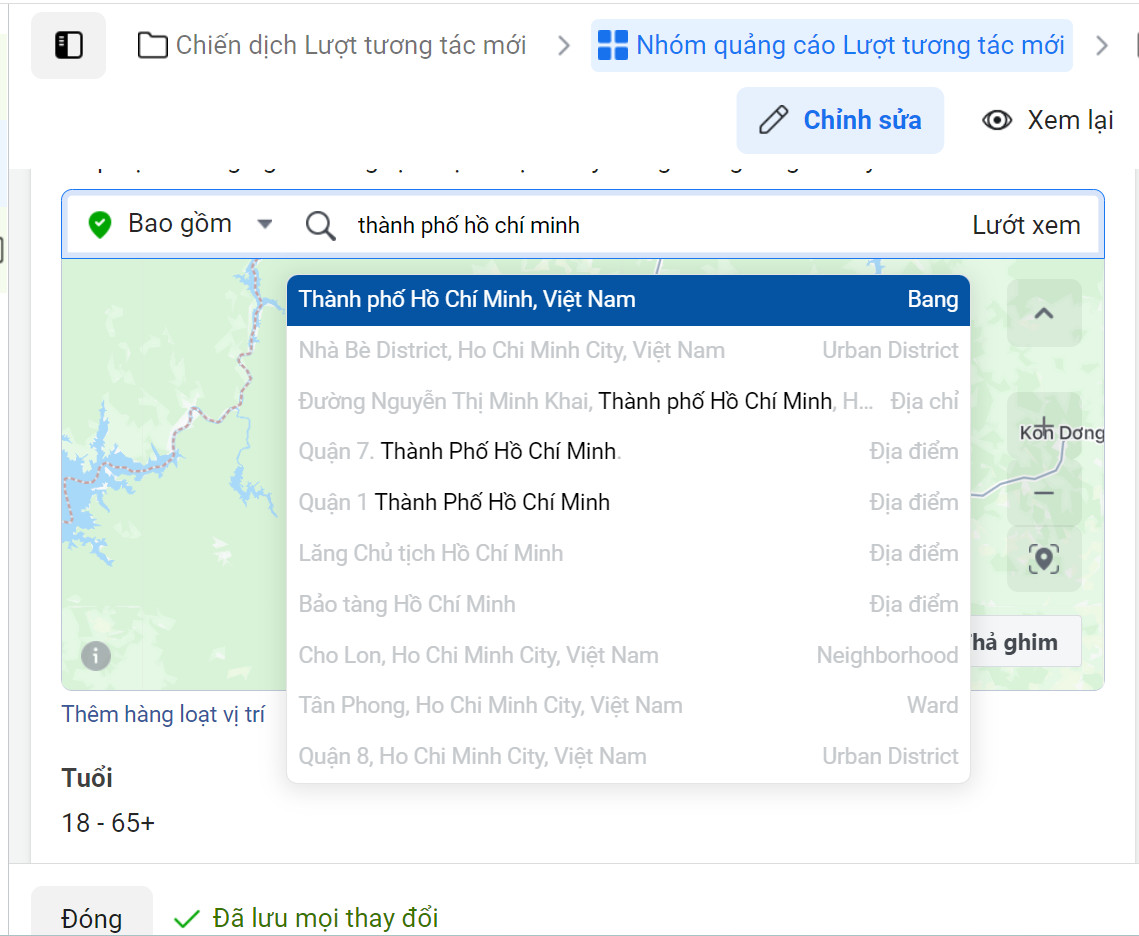The image size is (1139, 936).
Task: Zoom out the map
Action: click(x=1044, y=493)
